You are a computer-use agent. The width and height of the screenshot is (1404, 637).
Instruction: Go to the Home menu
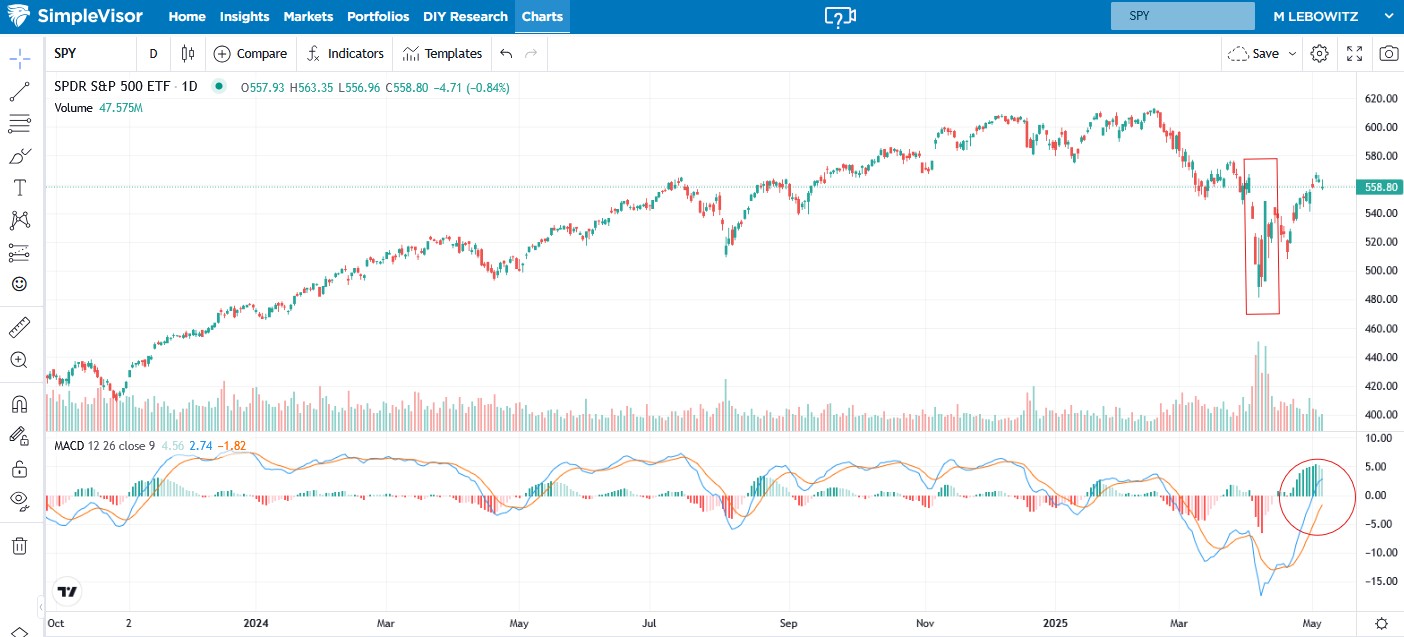(187, 16)
